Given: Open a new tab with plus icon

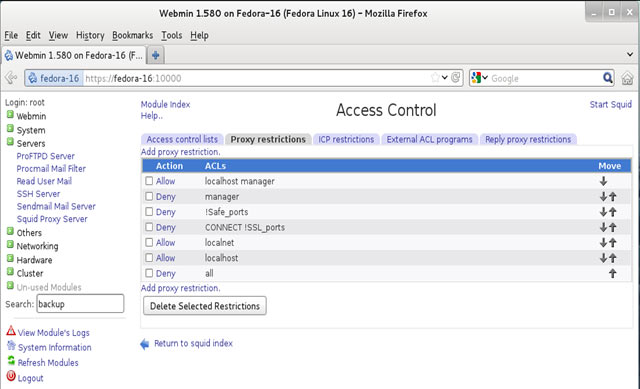Looking at the screenshot, I should [156, 55].
